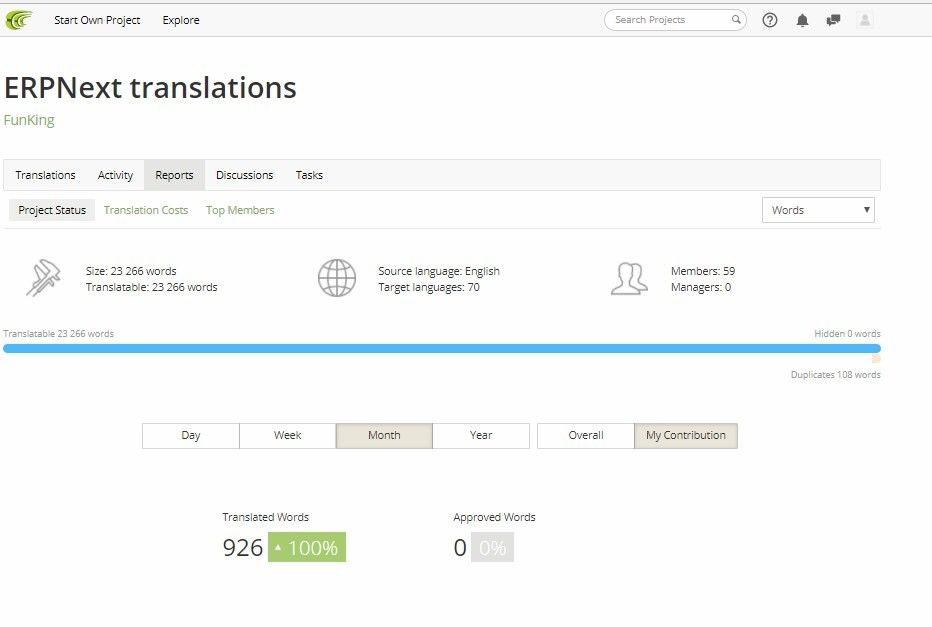This screenshot has width=932, height=627.
Task: Click the members people icon
Action: pos(629,278)
